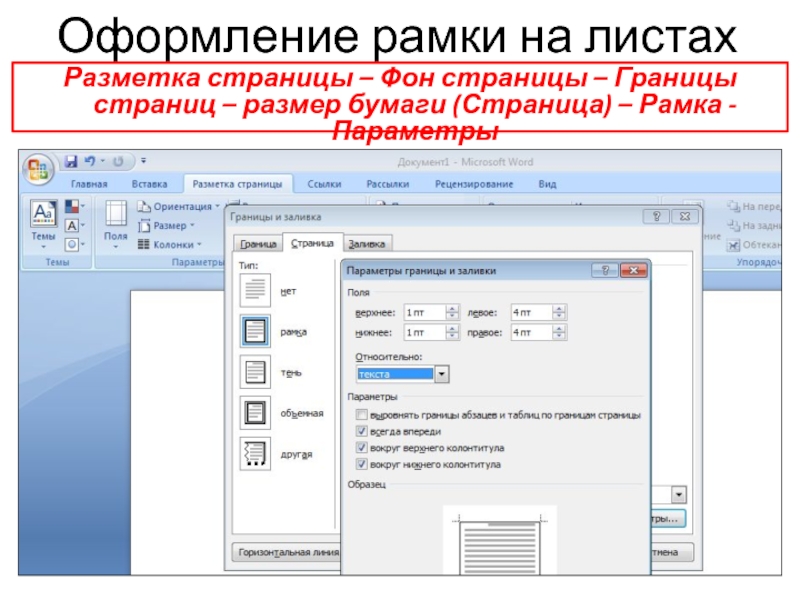The width and height of the screenshot is (800, 600).
Task: Select the тень border type icon
Action: [255, 372]
